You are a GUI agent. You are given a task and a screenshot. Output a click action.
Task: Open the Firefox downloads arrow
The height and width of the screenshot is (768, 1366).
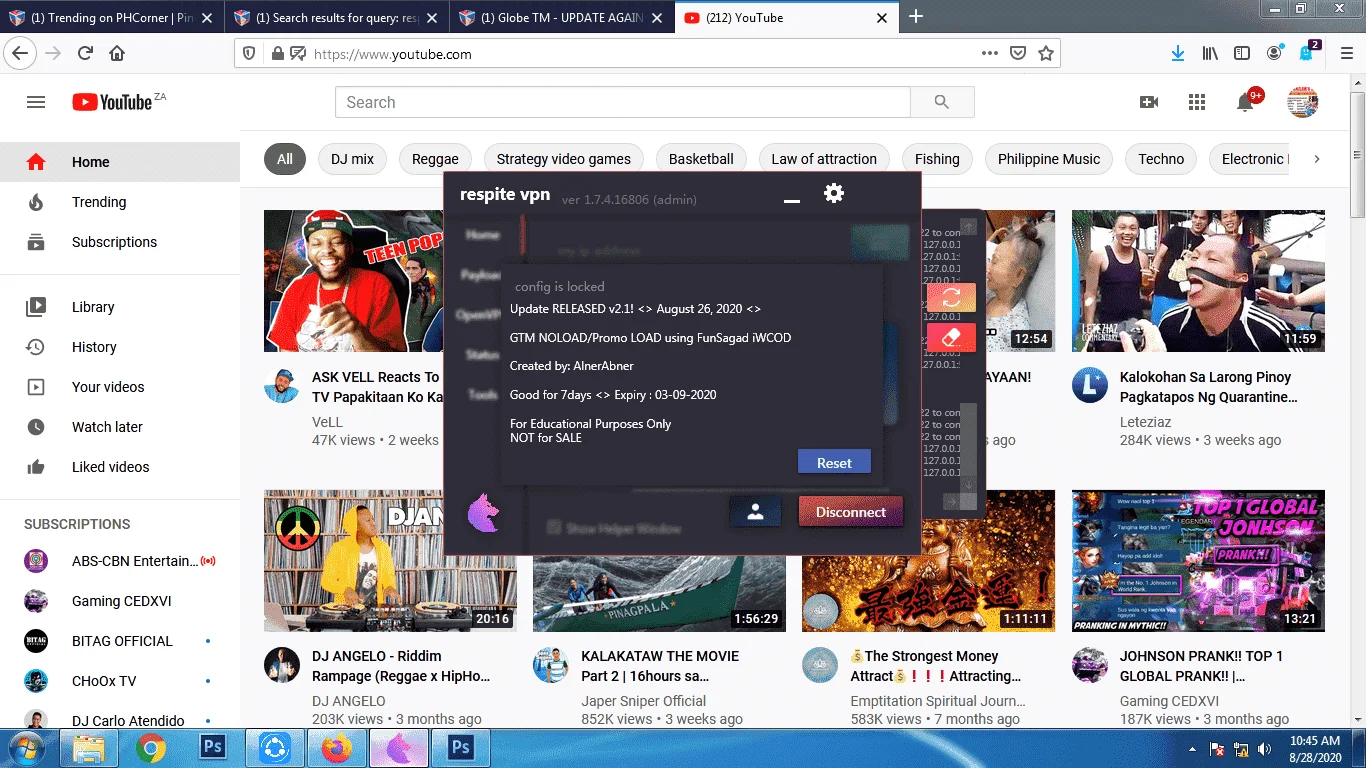(x=1178, y=53)
